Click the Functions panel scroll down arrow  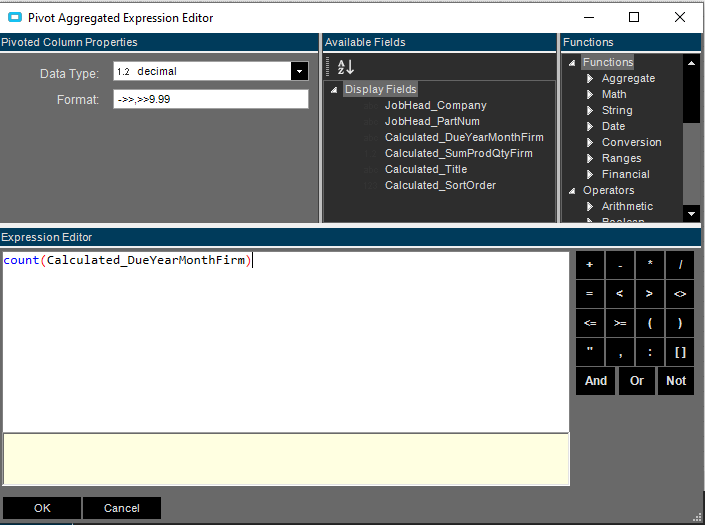692,214
